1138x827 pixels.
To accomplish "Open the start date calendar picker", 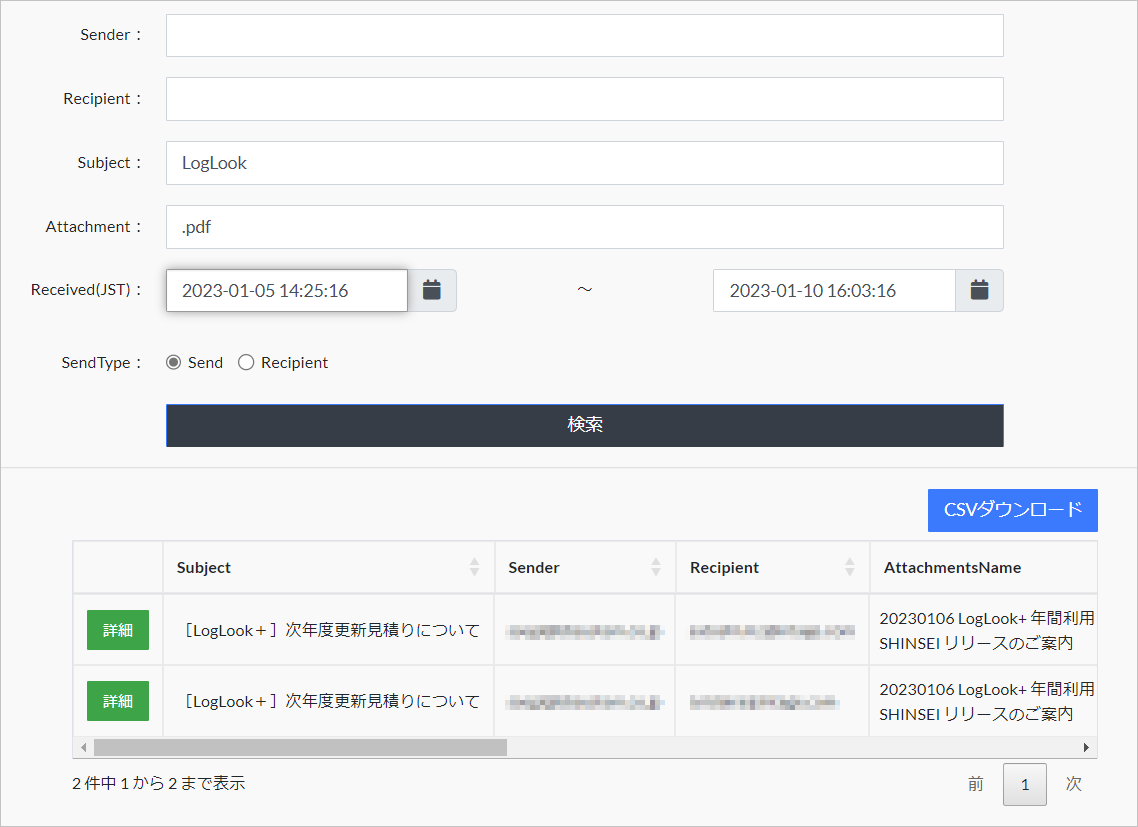I will [432, 290].
